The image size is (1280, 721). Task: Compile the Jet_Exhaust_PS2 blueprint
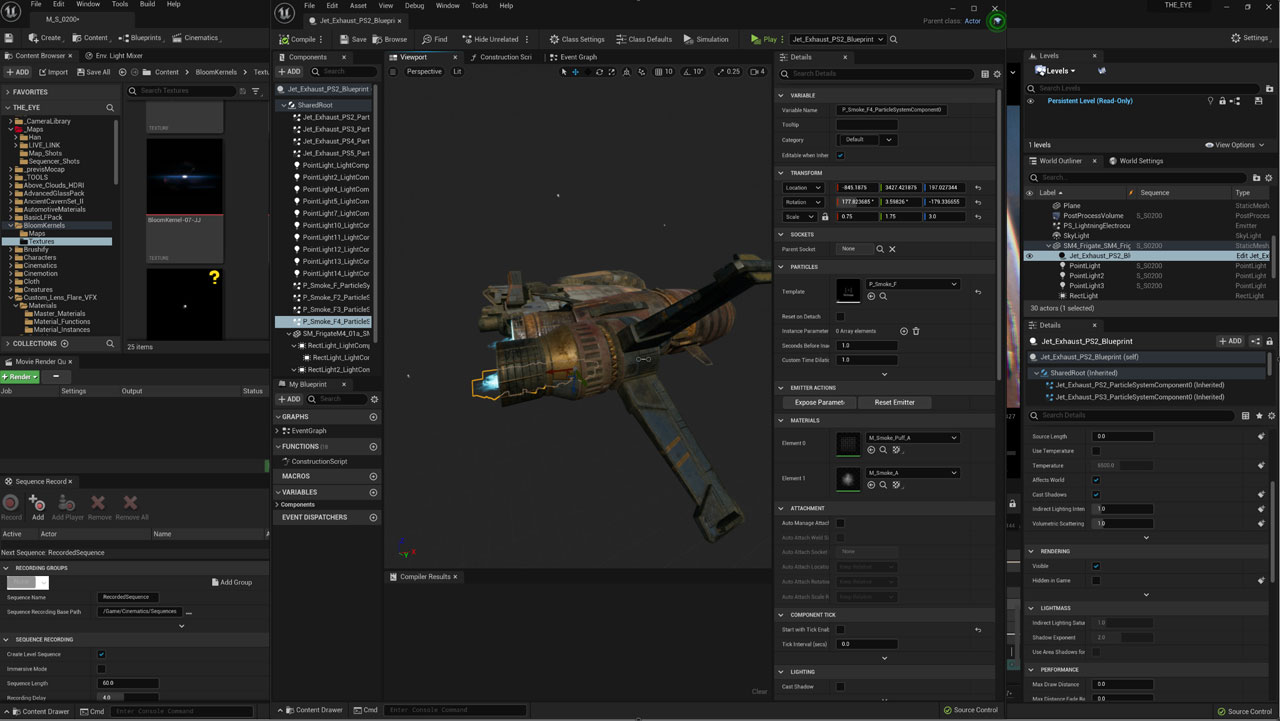pos(297,39)
